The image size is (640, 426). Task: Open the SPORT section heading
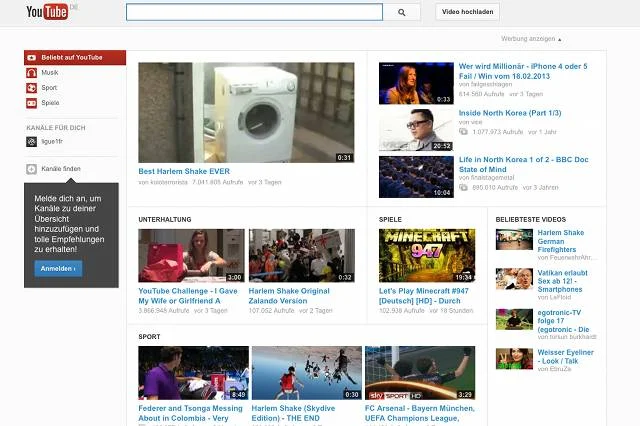pos(149,337)
